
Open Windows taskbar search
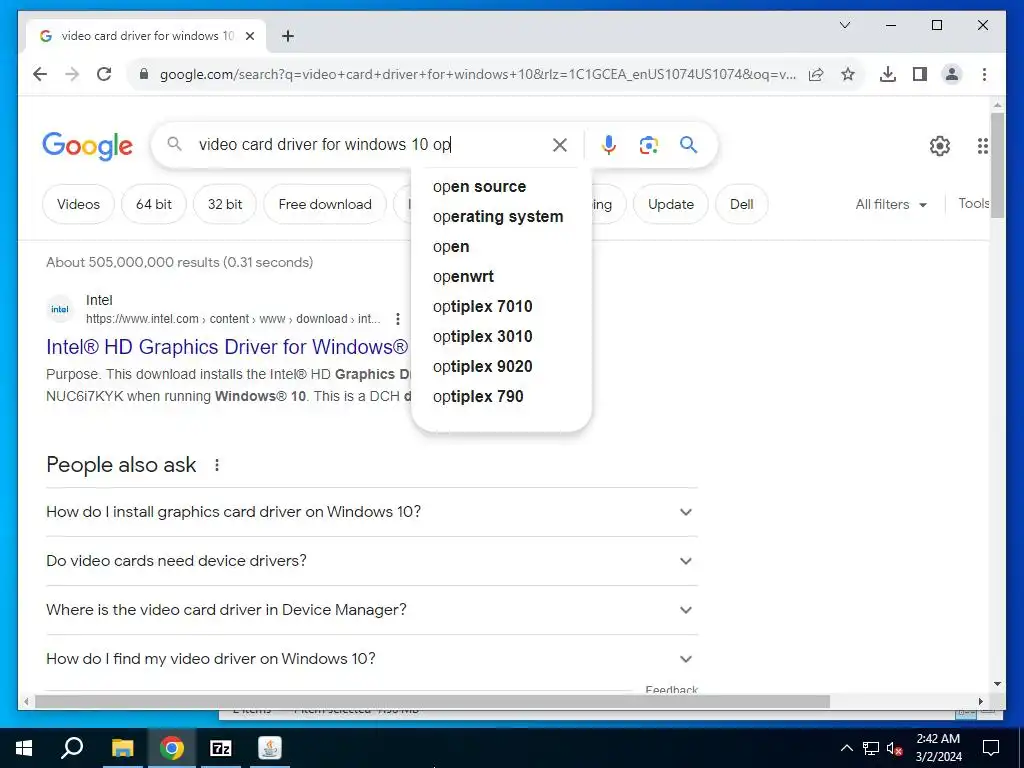[x=72, y=748]
